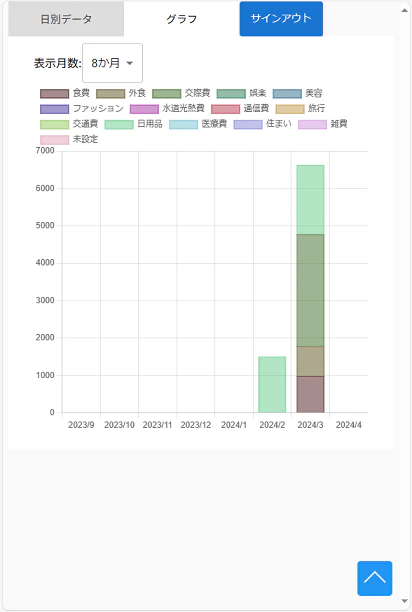Click the 外食 segment of 2024/3 bar
Screen dimensions: 412x612
(x=310, y=361)
